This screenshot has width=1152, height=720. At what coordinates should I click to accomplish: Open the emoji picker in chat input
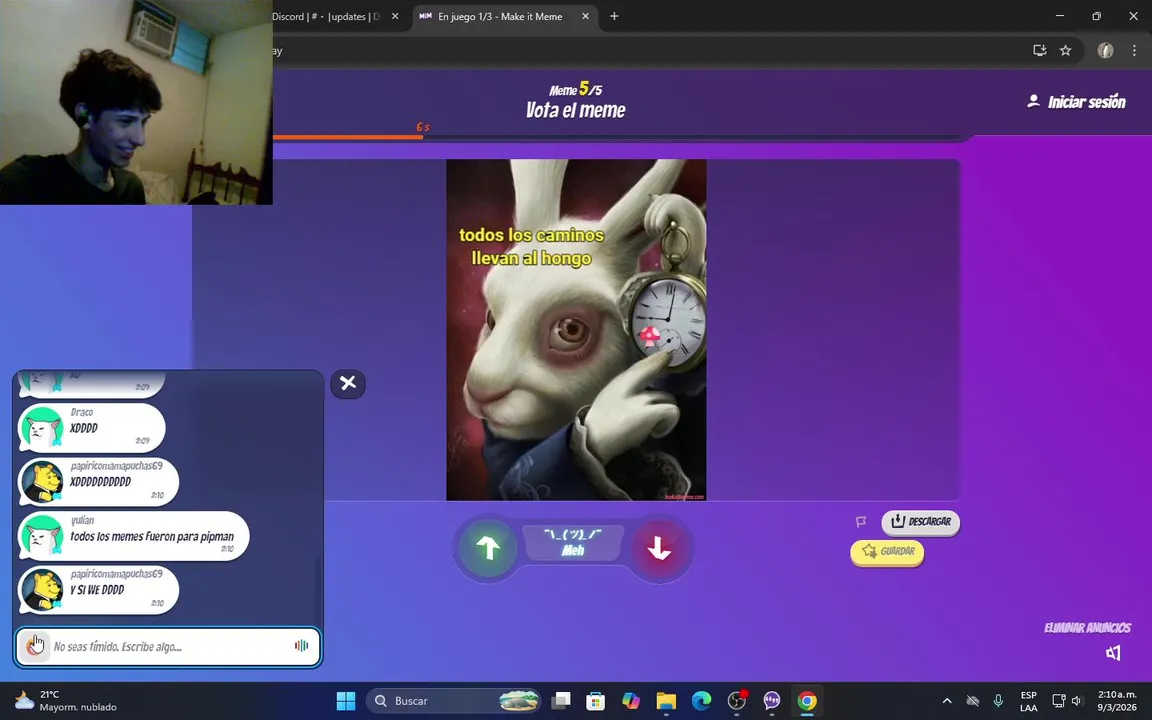34,647
